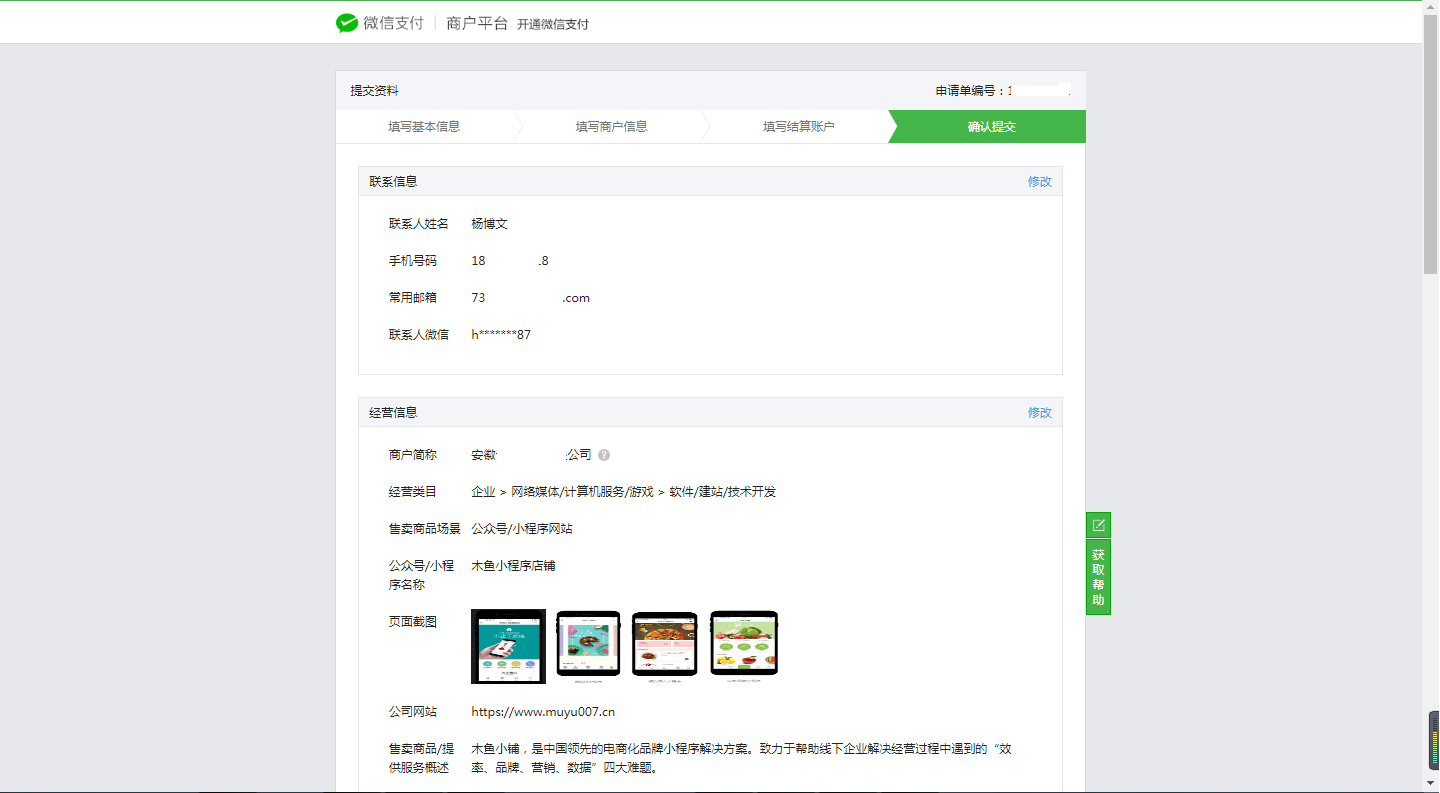Click 修改 beside 经营信息
Screen dimensions: 1440x793
pyautogui.click(x=1039, y=412)
